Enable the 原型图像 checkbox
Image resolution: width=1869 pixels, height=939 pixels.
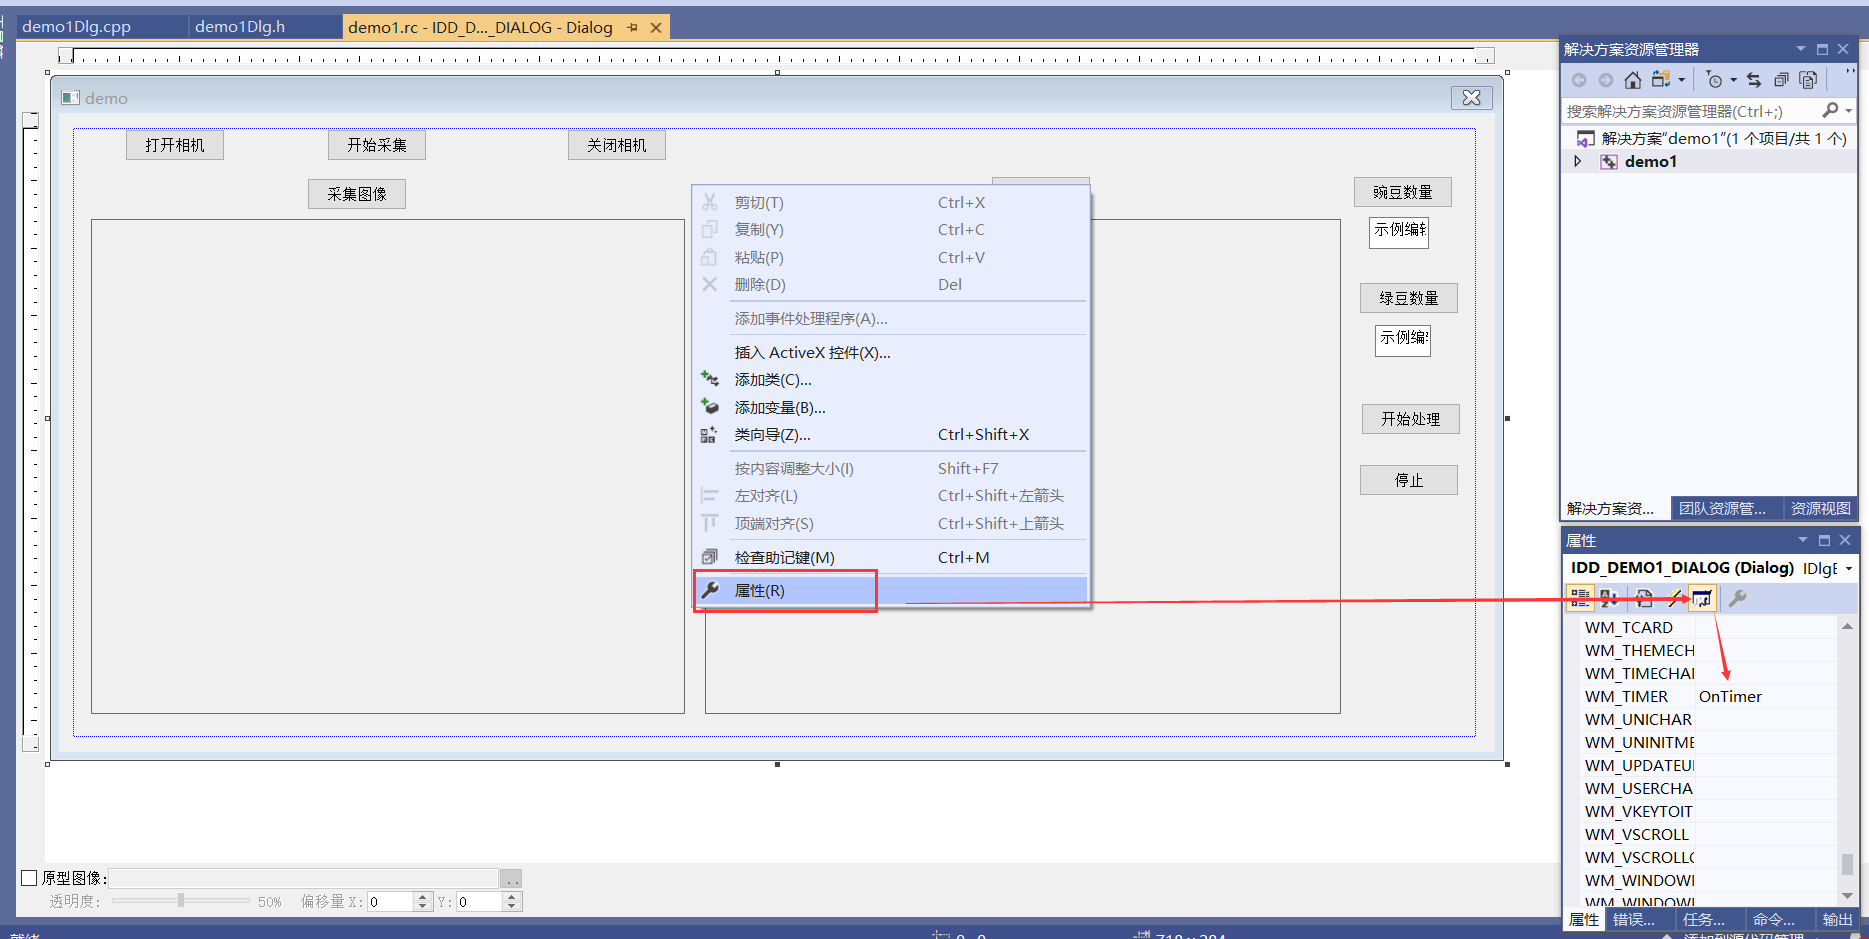(28, 877)
